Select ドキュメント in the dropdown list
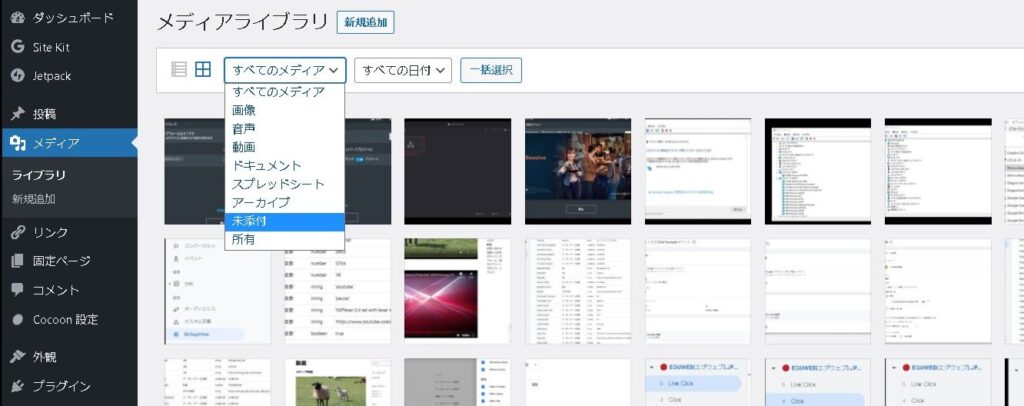The width and height of the screenshot is (1024, 406). pos(266,166)
